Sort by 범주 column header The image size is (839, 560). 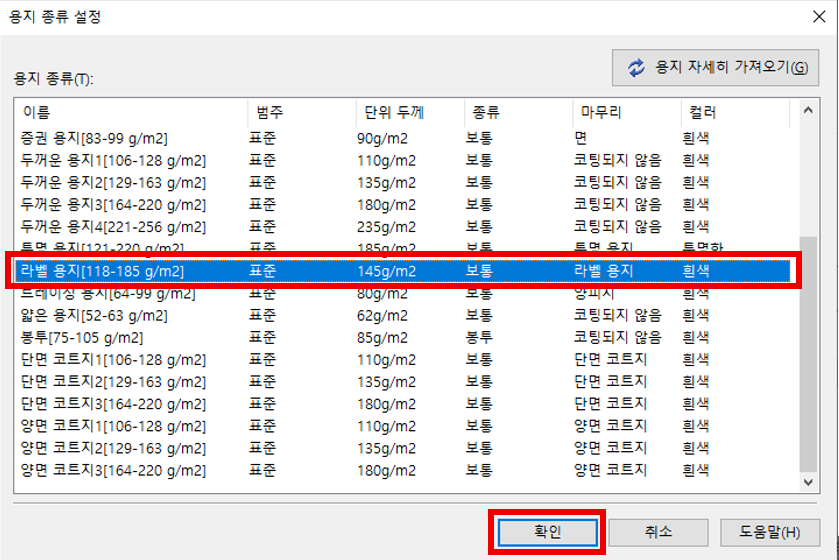pos(300,113)
